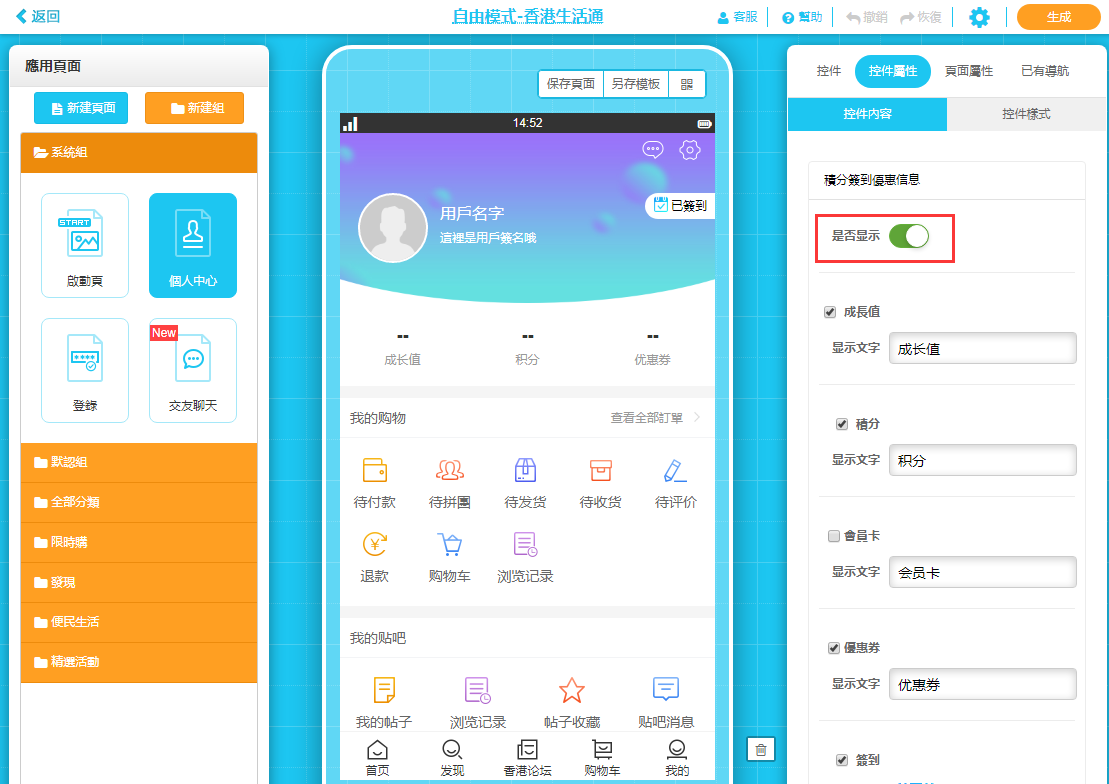Click the 积分 display text field

click(982, 460)
